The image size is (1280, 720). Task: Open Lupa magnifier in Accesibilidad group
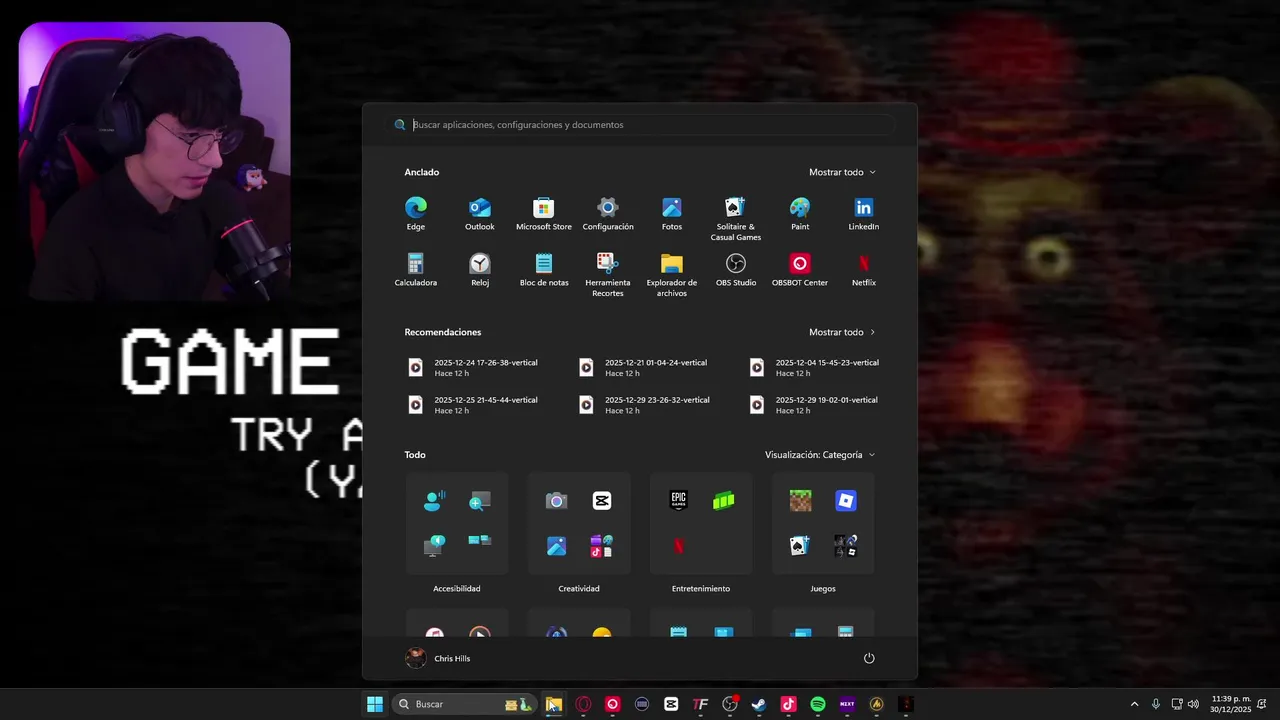pos(480,501)
